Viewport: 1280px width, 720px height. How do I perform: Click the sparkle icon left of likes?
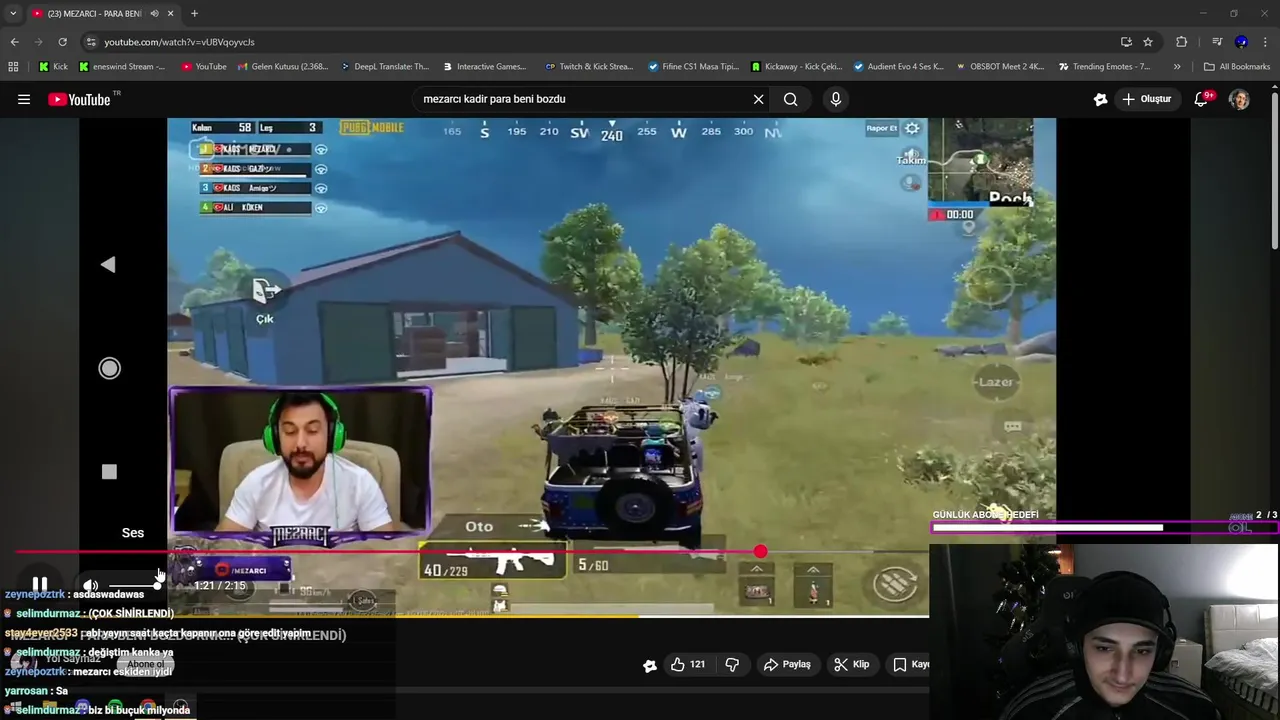650,665
